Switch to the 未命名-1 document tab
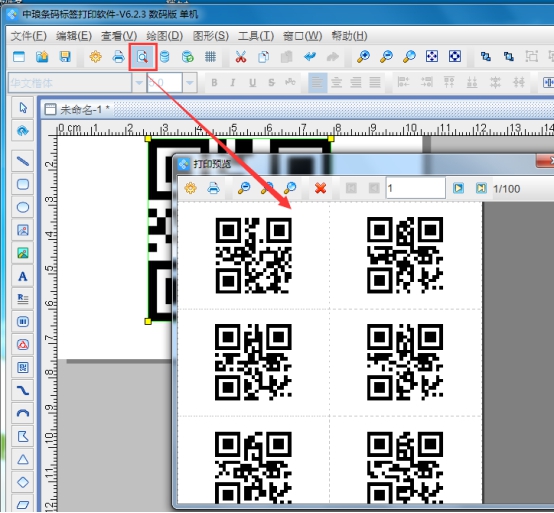 coord(77,110)
